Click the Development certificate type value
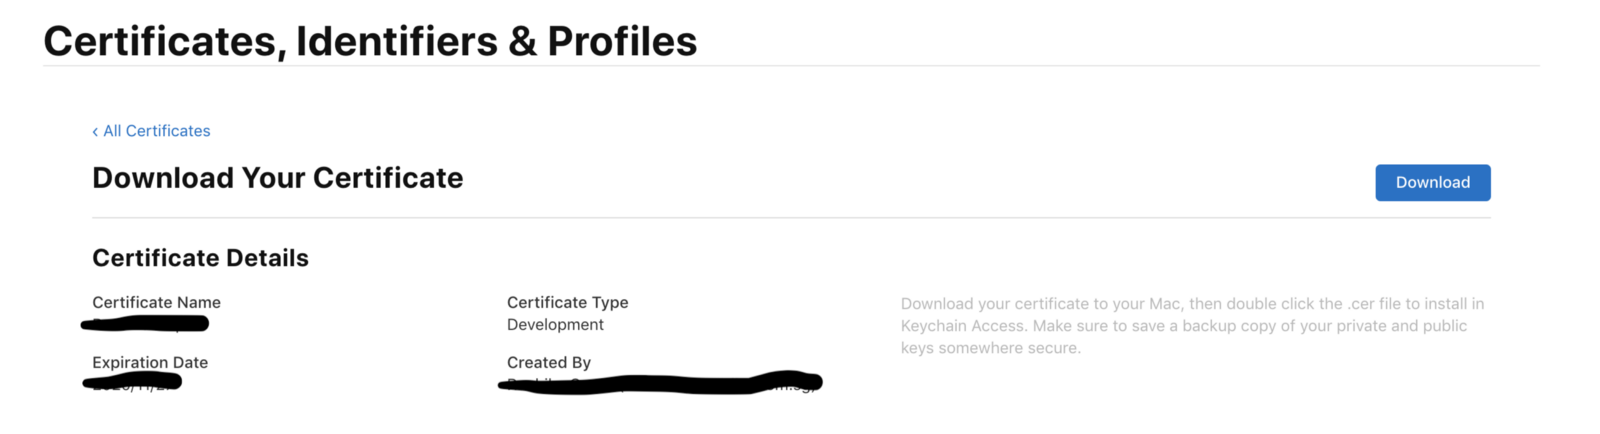1600x434 pixels. coord(555,325)
